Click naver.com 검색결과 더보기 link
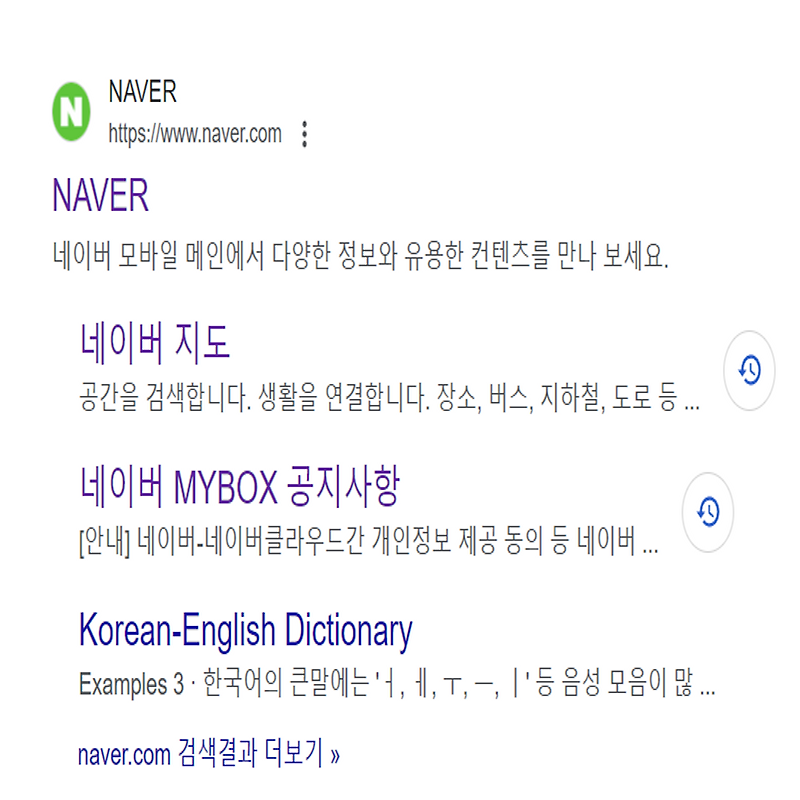Viewport: 800px width, 800px height. point(209,753)
